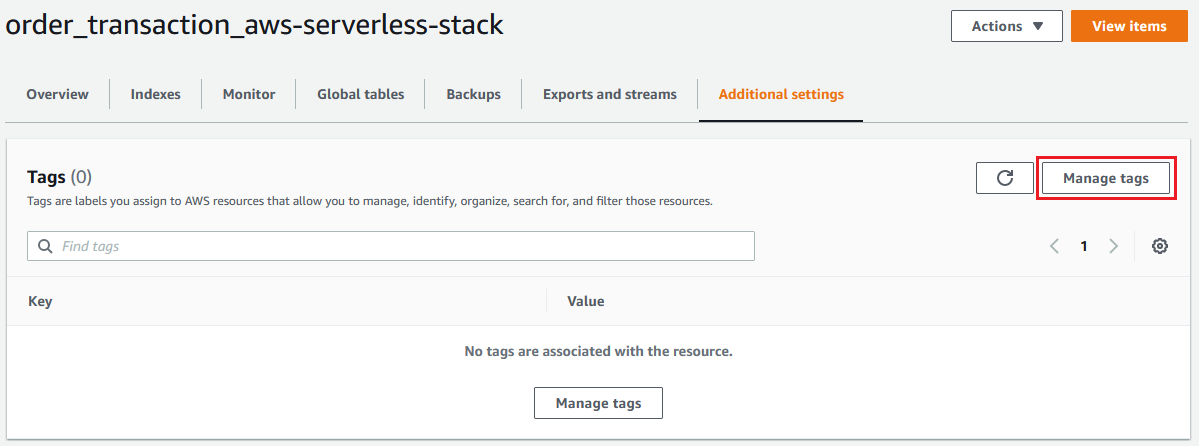Click the View items button
Viewport: 1199px width, 446px height.
(x=1129, y=26)
